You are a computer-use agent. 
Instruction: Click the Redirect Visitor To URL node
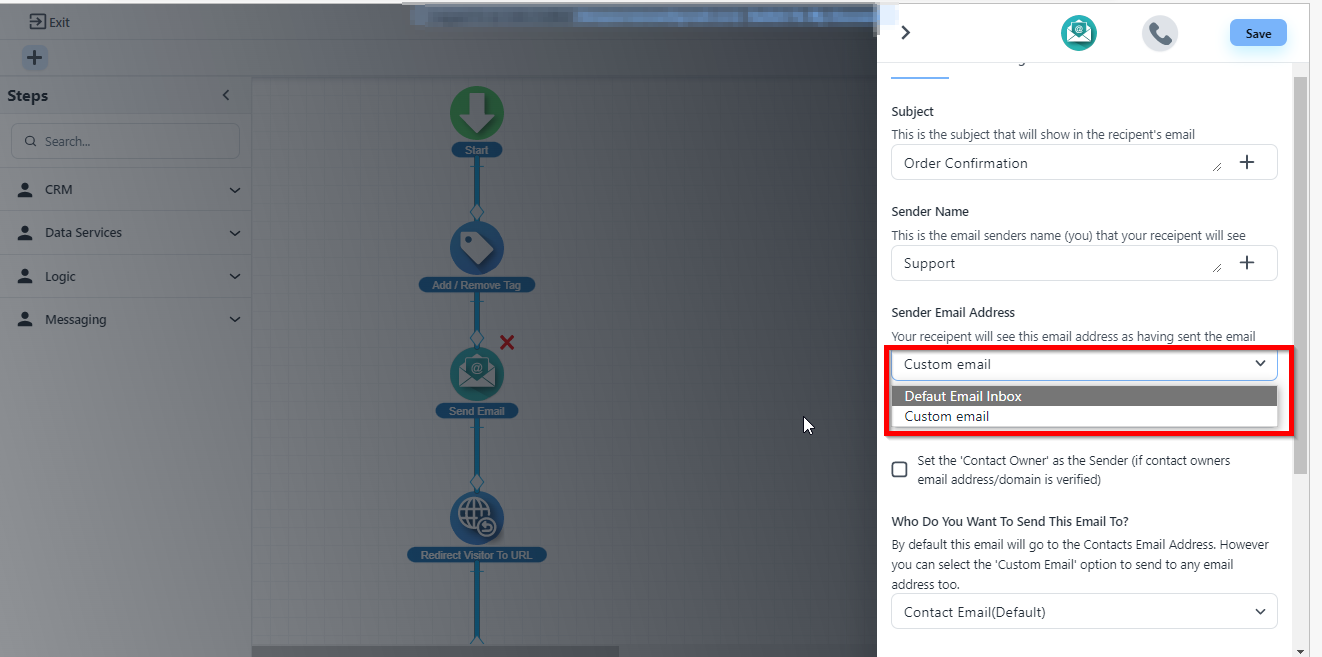[x=477, y=518]
